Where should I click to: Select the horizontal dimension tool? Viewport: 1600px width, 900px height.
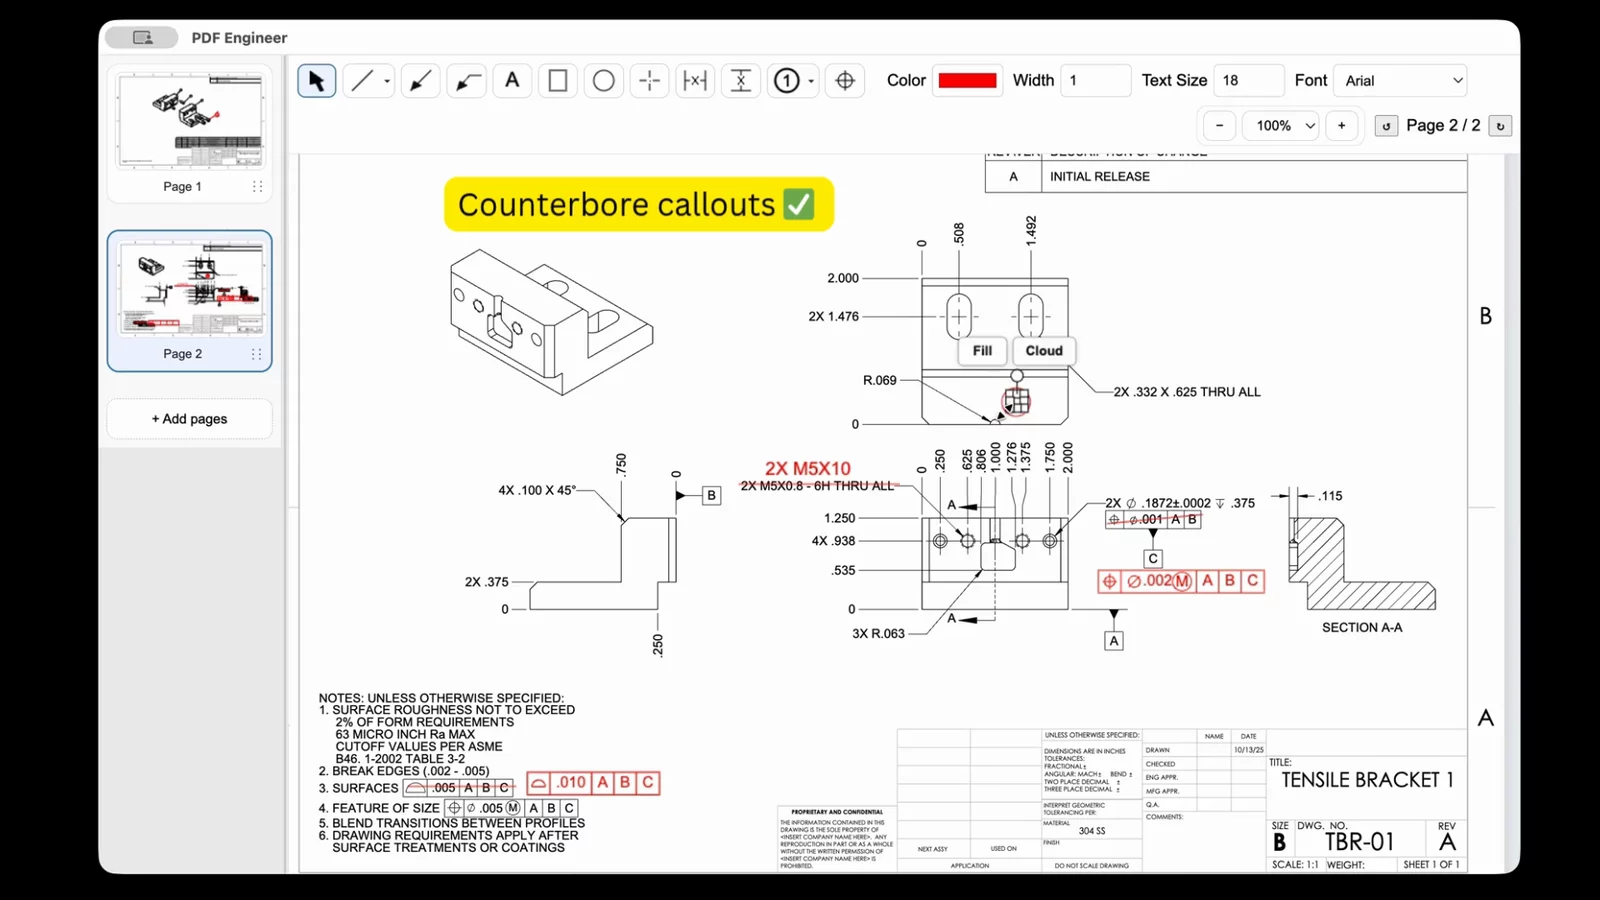[694, 80]
